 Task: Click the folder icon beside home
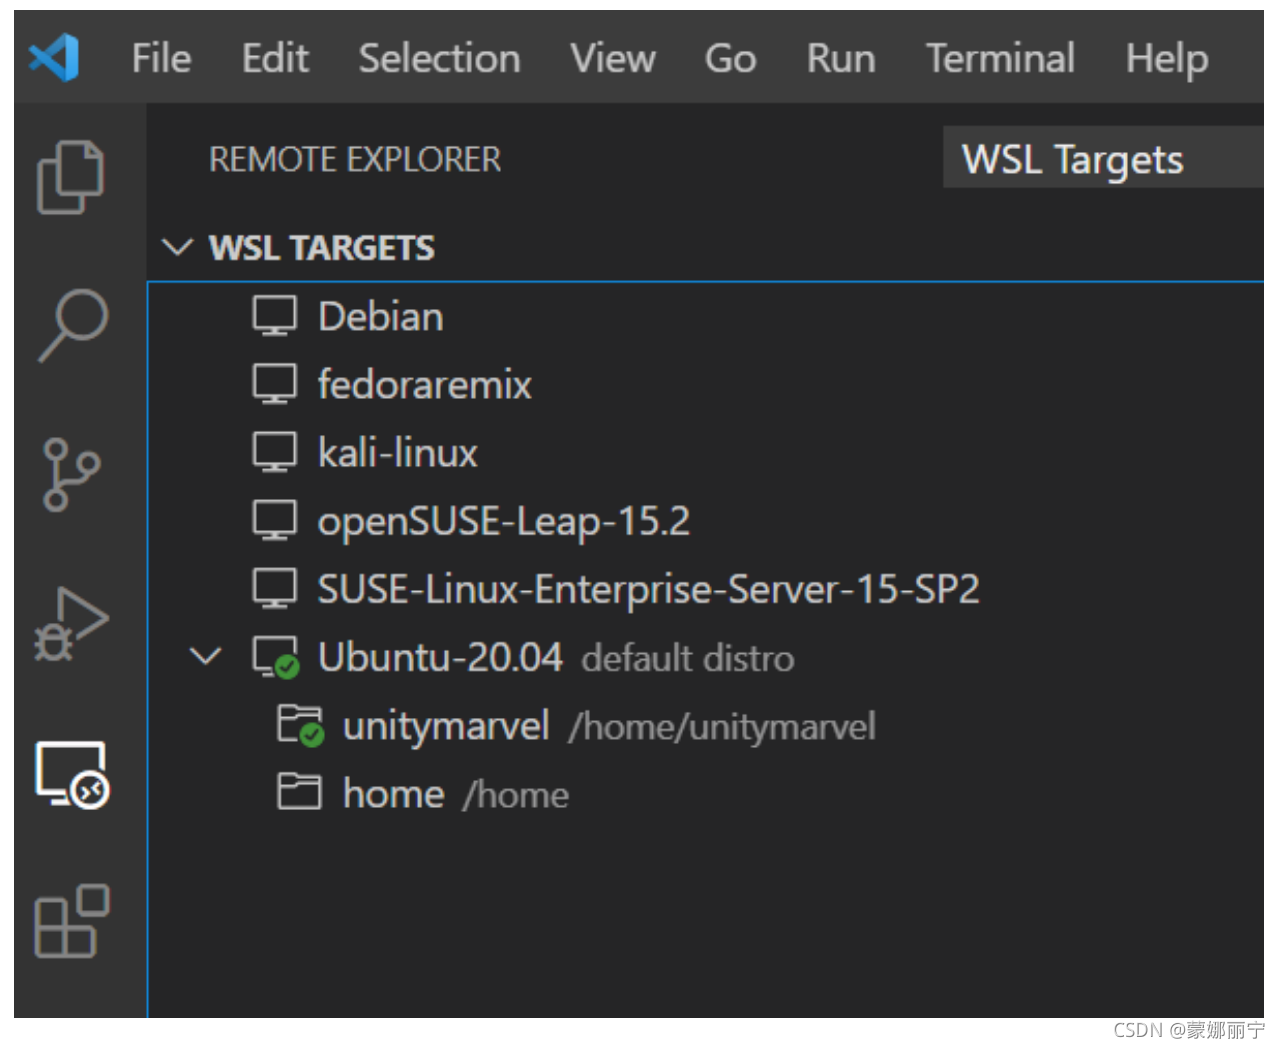pos(299,792)
